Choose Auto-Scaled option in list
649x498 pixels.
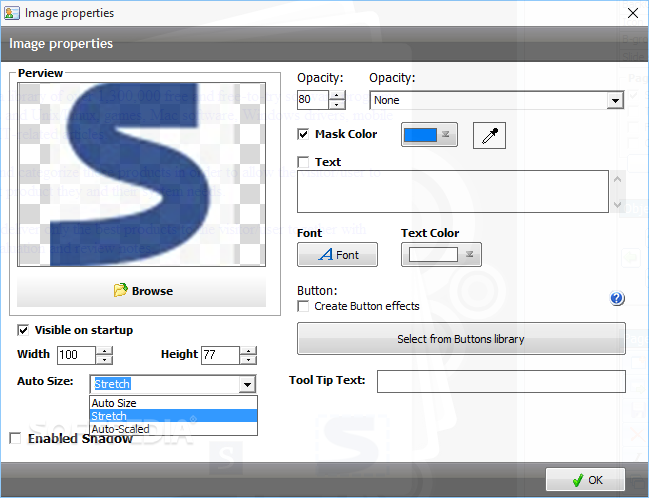173,428
